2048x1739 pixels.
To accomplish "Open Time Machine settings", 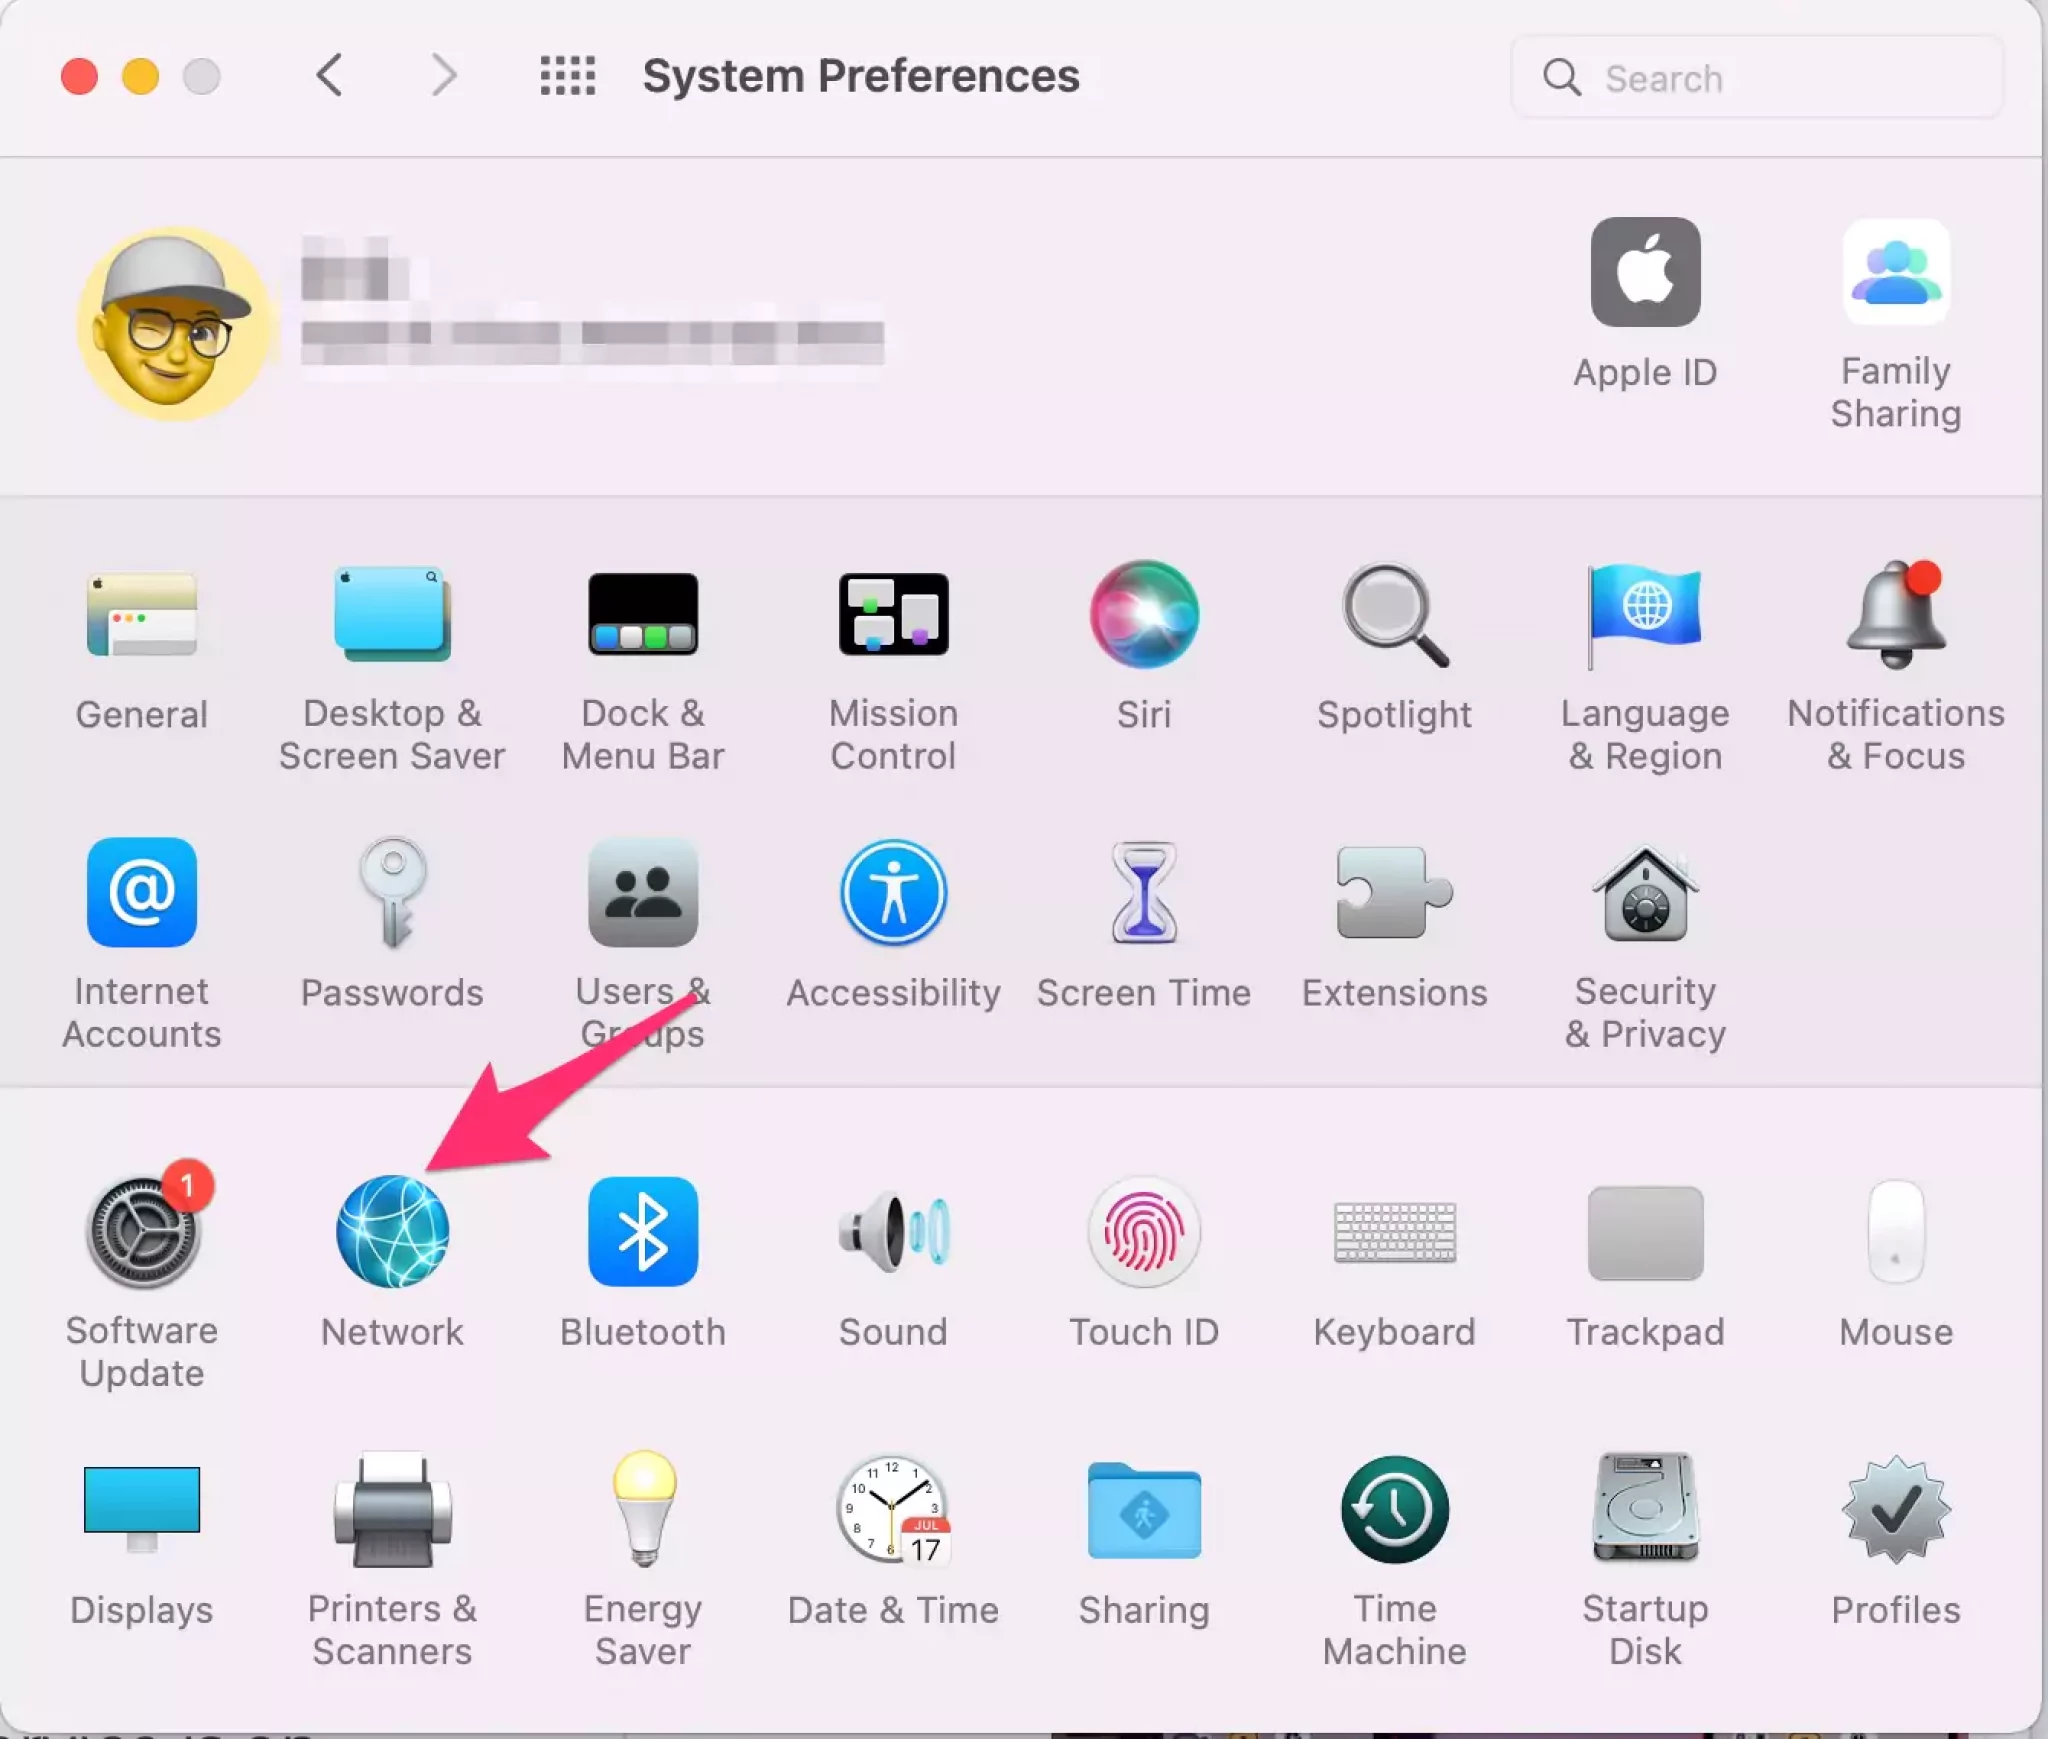I will point(1395,1509).
